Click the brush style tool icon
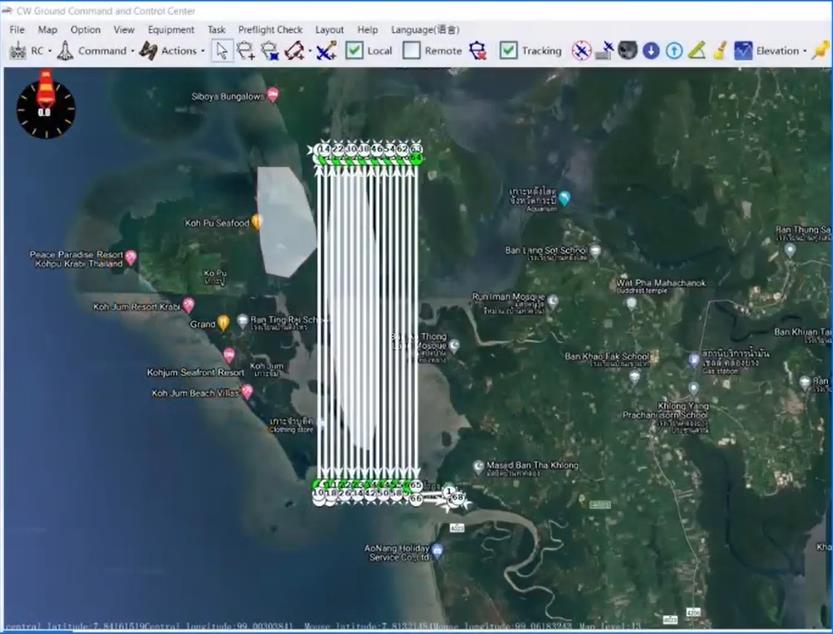Image resolution: width=833 pixels, height=634 pixels. (x=719, y=50)
